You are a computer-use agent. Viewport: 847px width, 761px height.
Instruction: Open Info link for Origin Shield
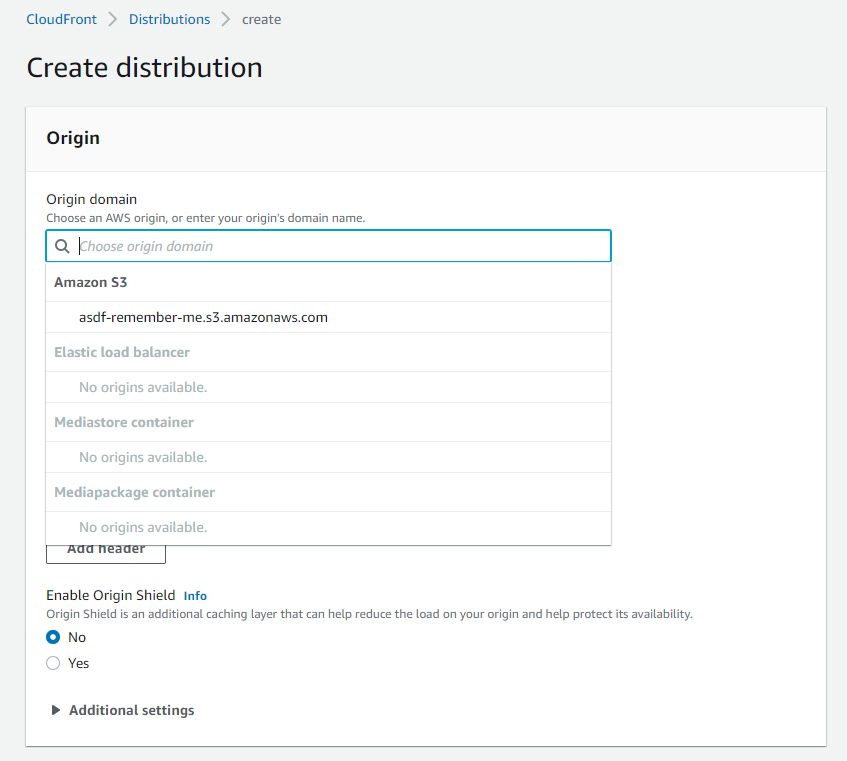pyautogui.click(x=195, y=596)
